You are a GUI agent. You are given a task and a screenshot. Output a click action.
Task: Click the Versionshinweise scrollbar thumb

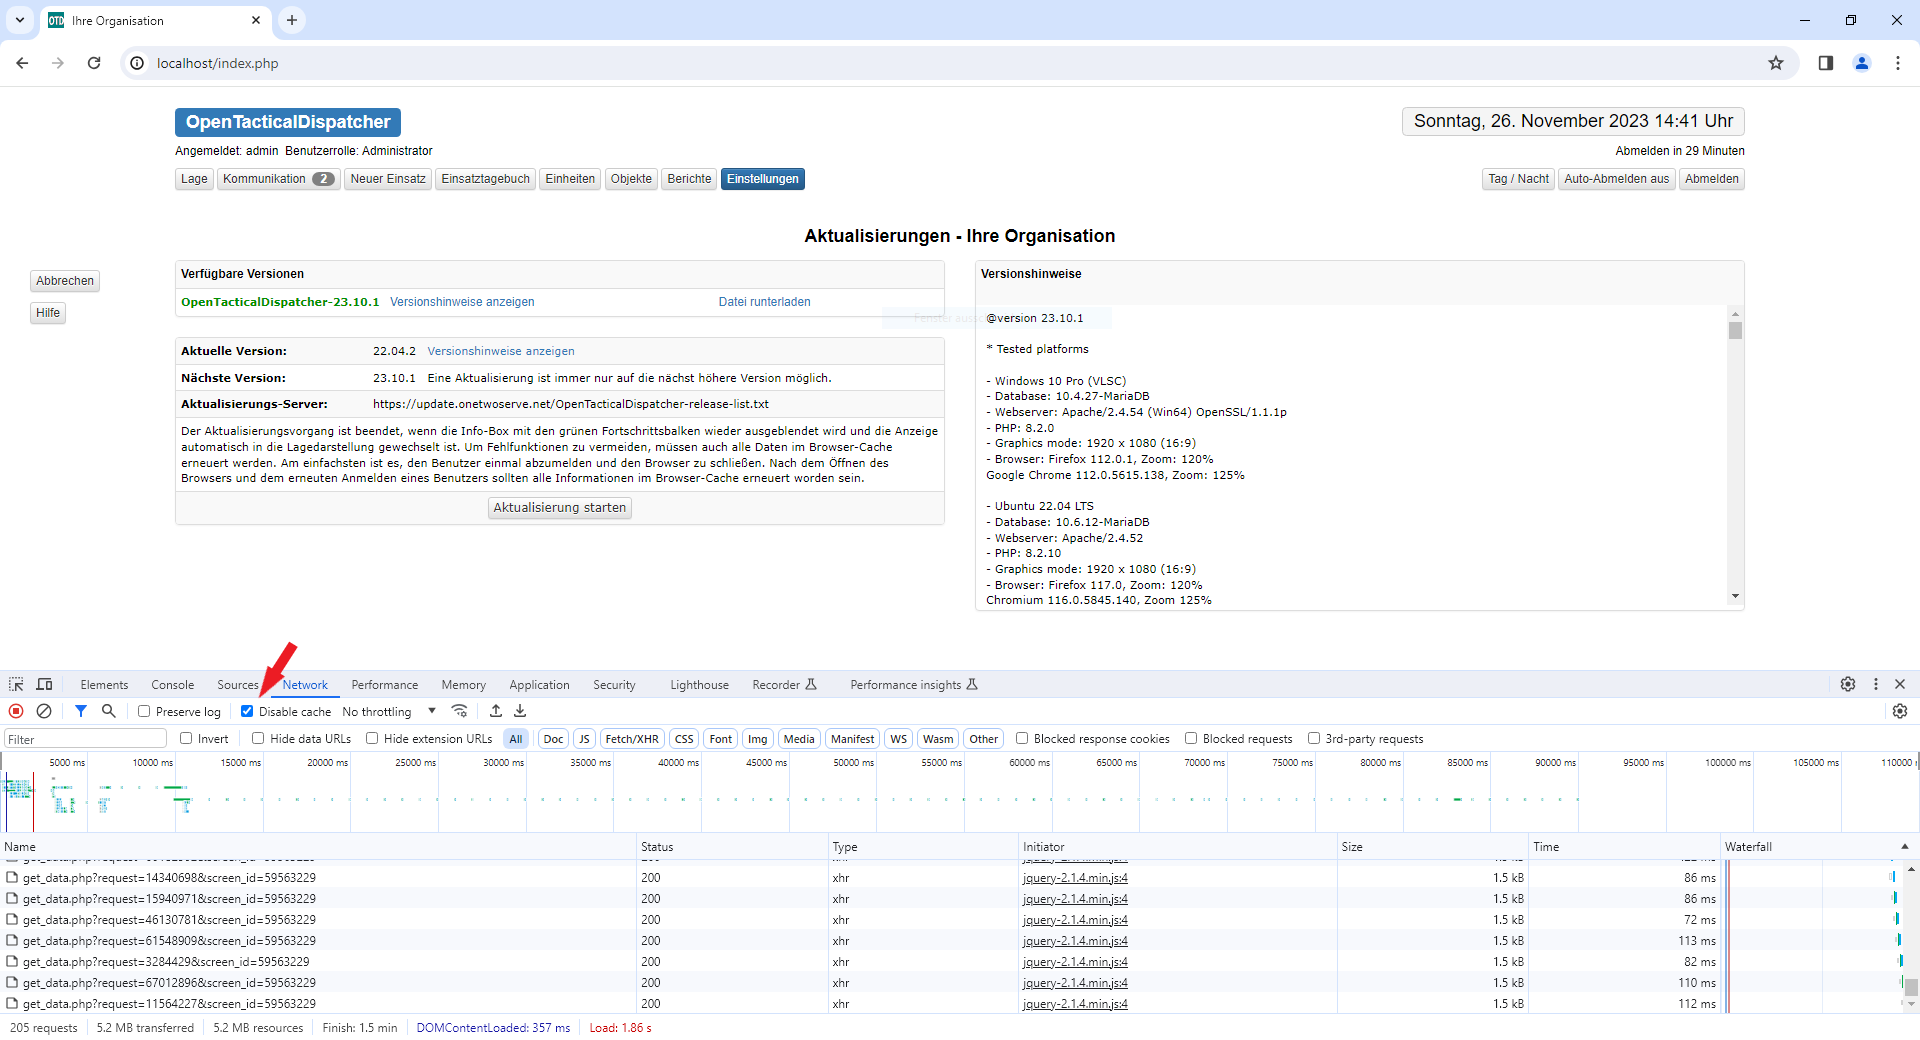1735,330
